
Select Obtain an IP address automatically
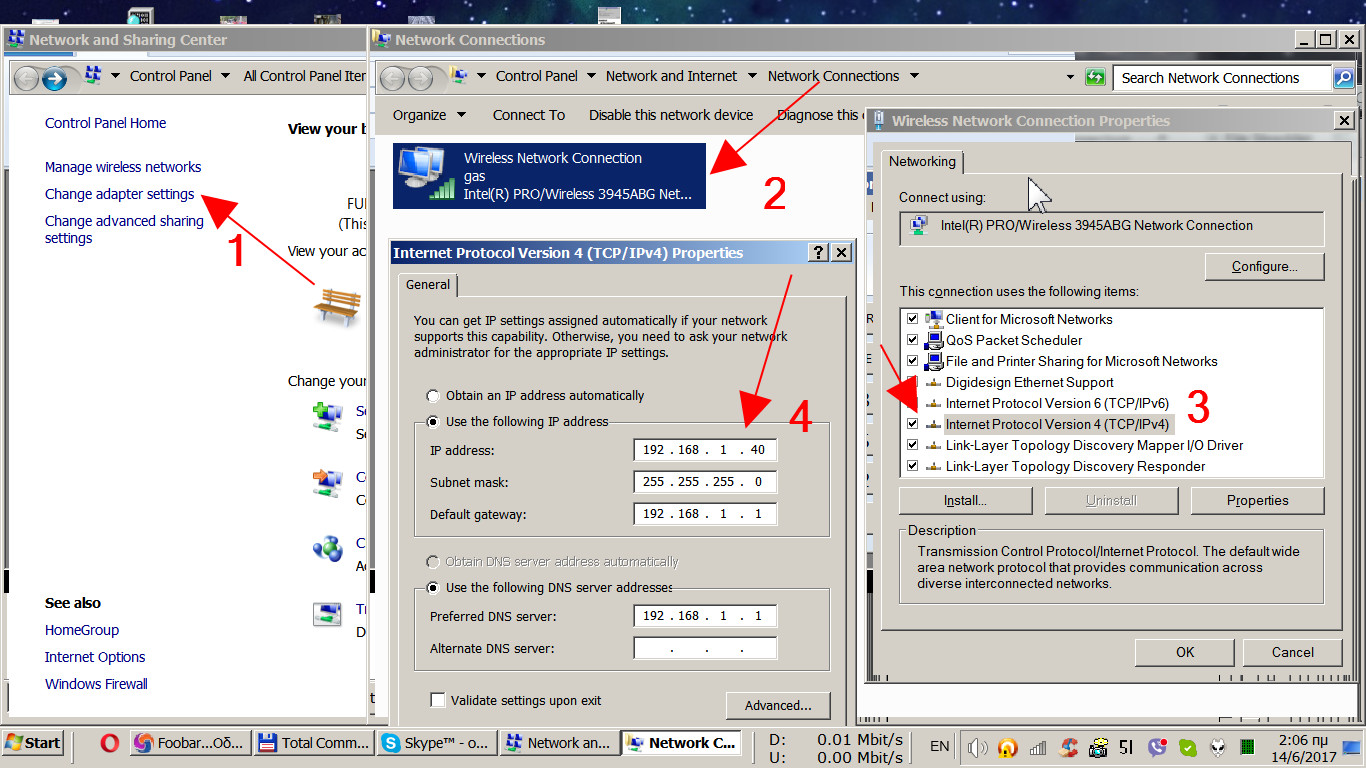(x=433, y=396)
